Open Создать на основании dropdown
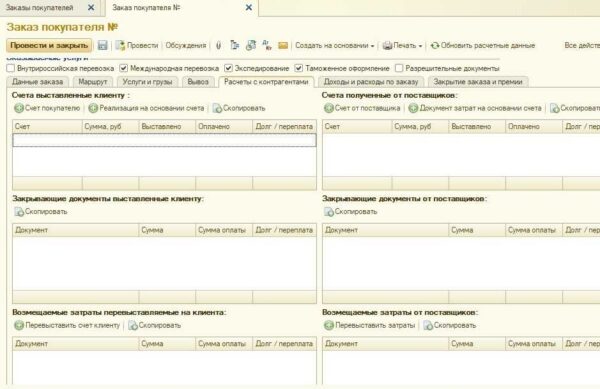The height and width of the screenshot is (389, 600). 334,46
